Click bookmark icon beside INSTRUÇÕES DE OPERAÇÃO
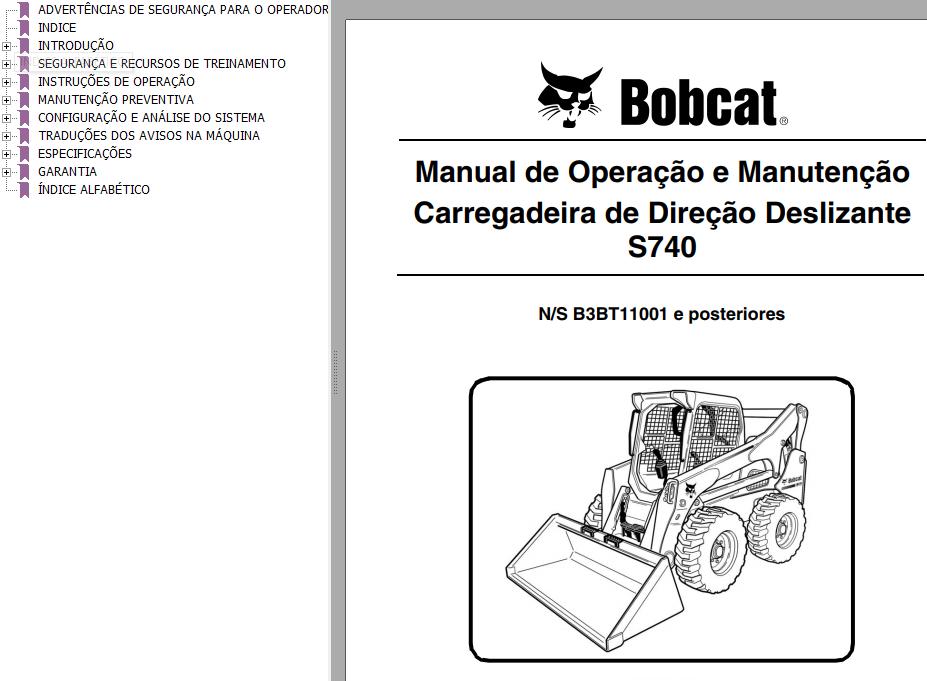The width and height of the screenshot is (927, 681). pyautogui.click(x=24, y=82)
